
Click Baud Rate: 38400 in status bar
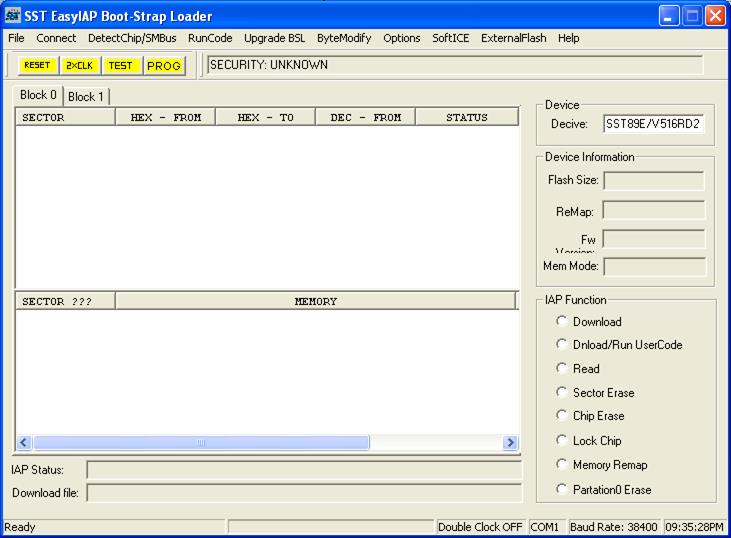pos(614,527)
